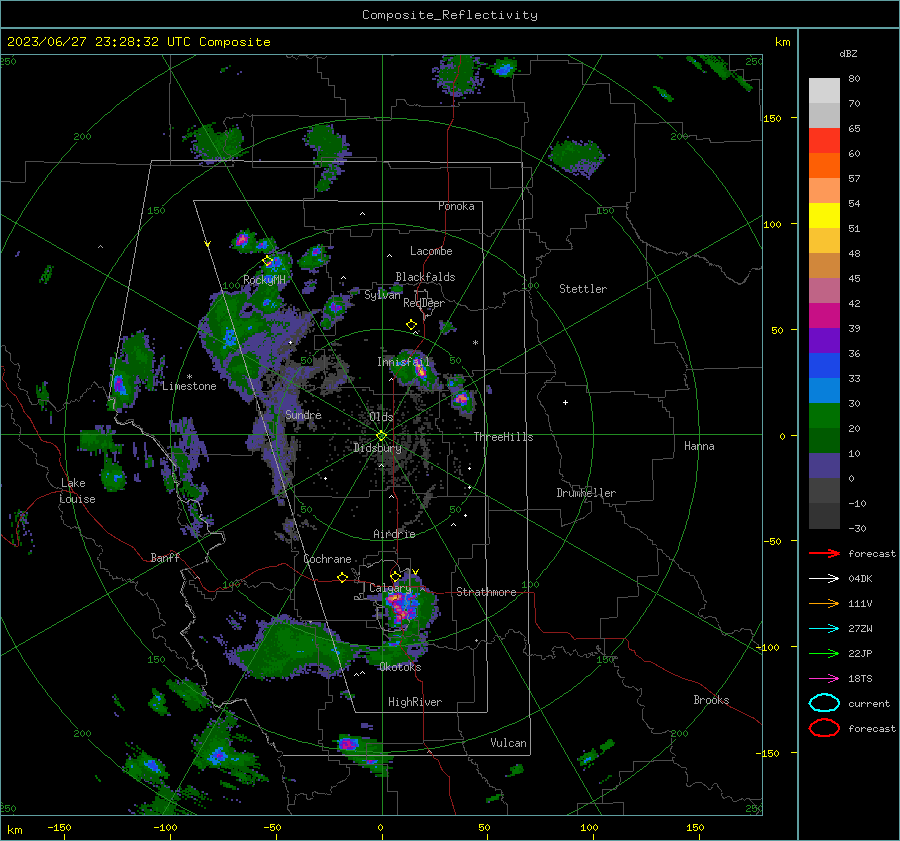Click the Limestone label
Image resolution: width=900 pixels, height=841 pixels.
(189, 386)
